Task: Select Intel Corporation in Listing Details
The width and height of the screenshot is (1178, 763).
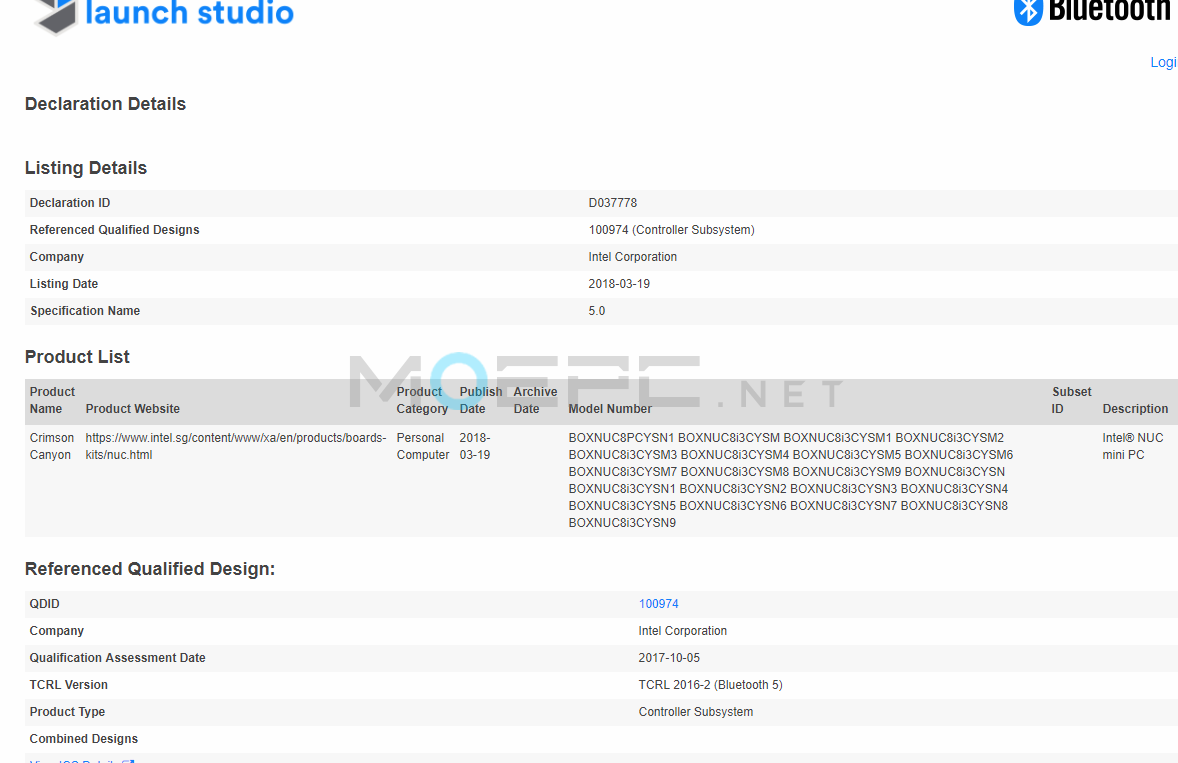Action: [x=633, y=257]
